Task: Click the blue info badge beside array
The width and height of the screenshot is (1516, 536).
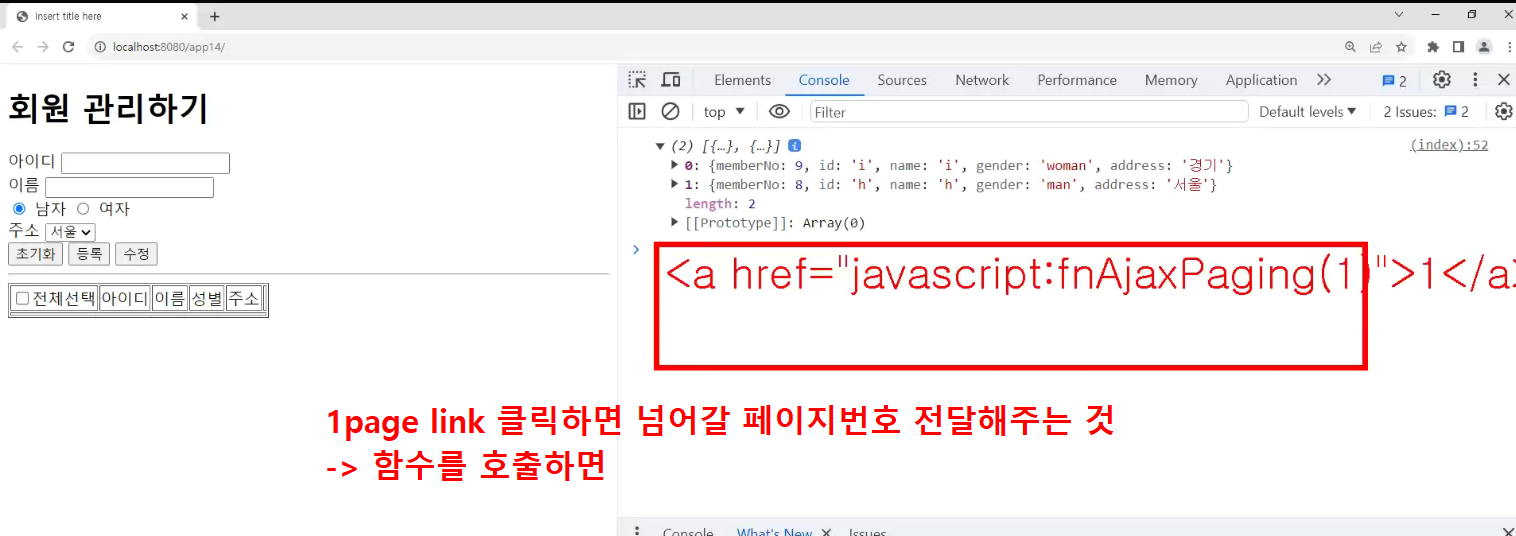Action: tap(794, 146)
